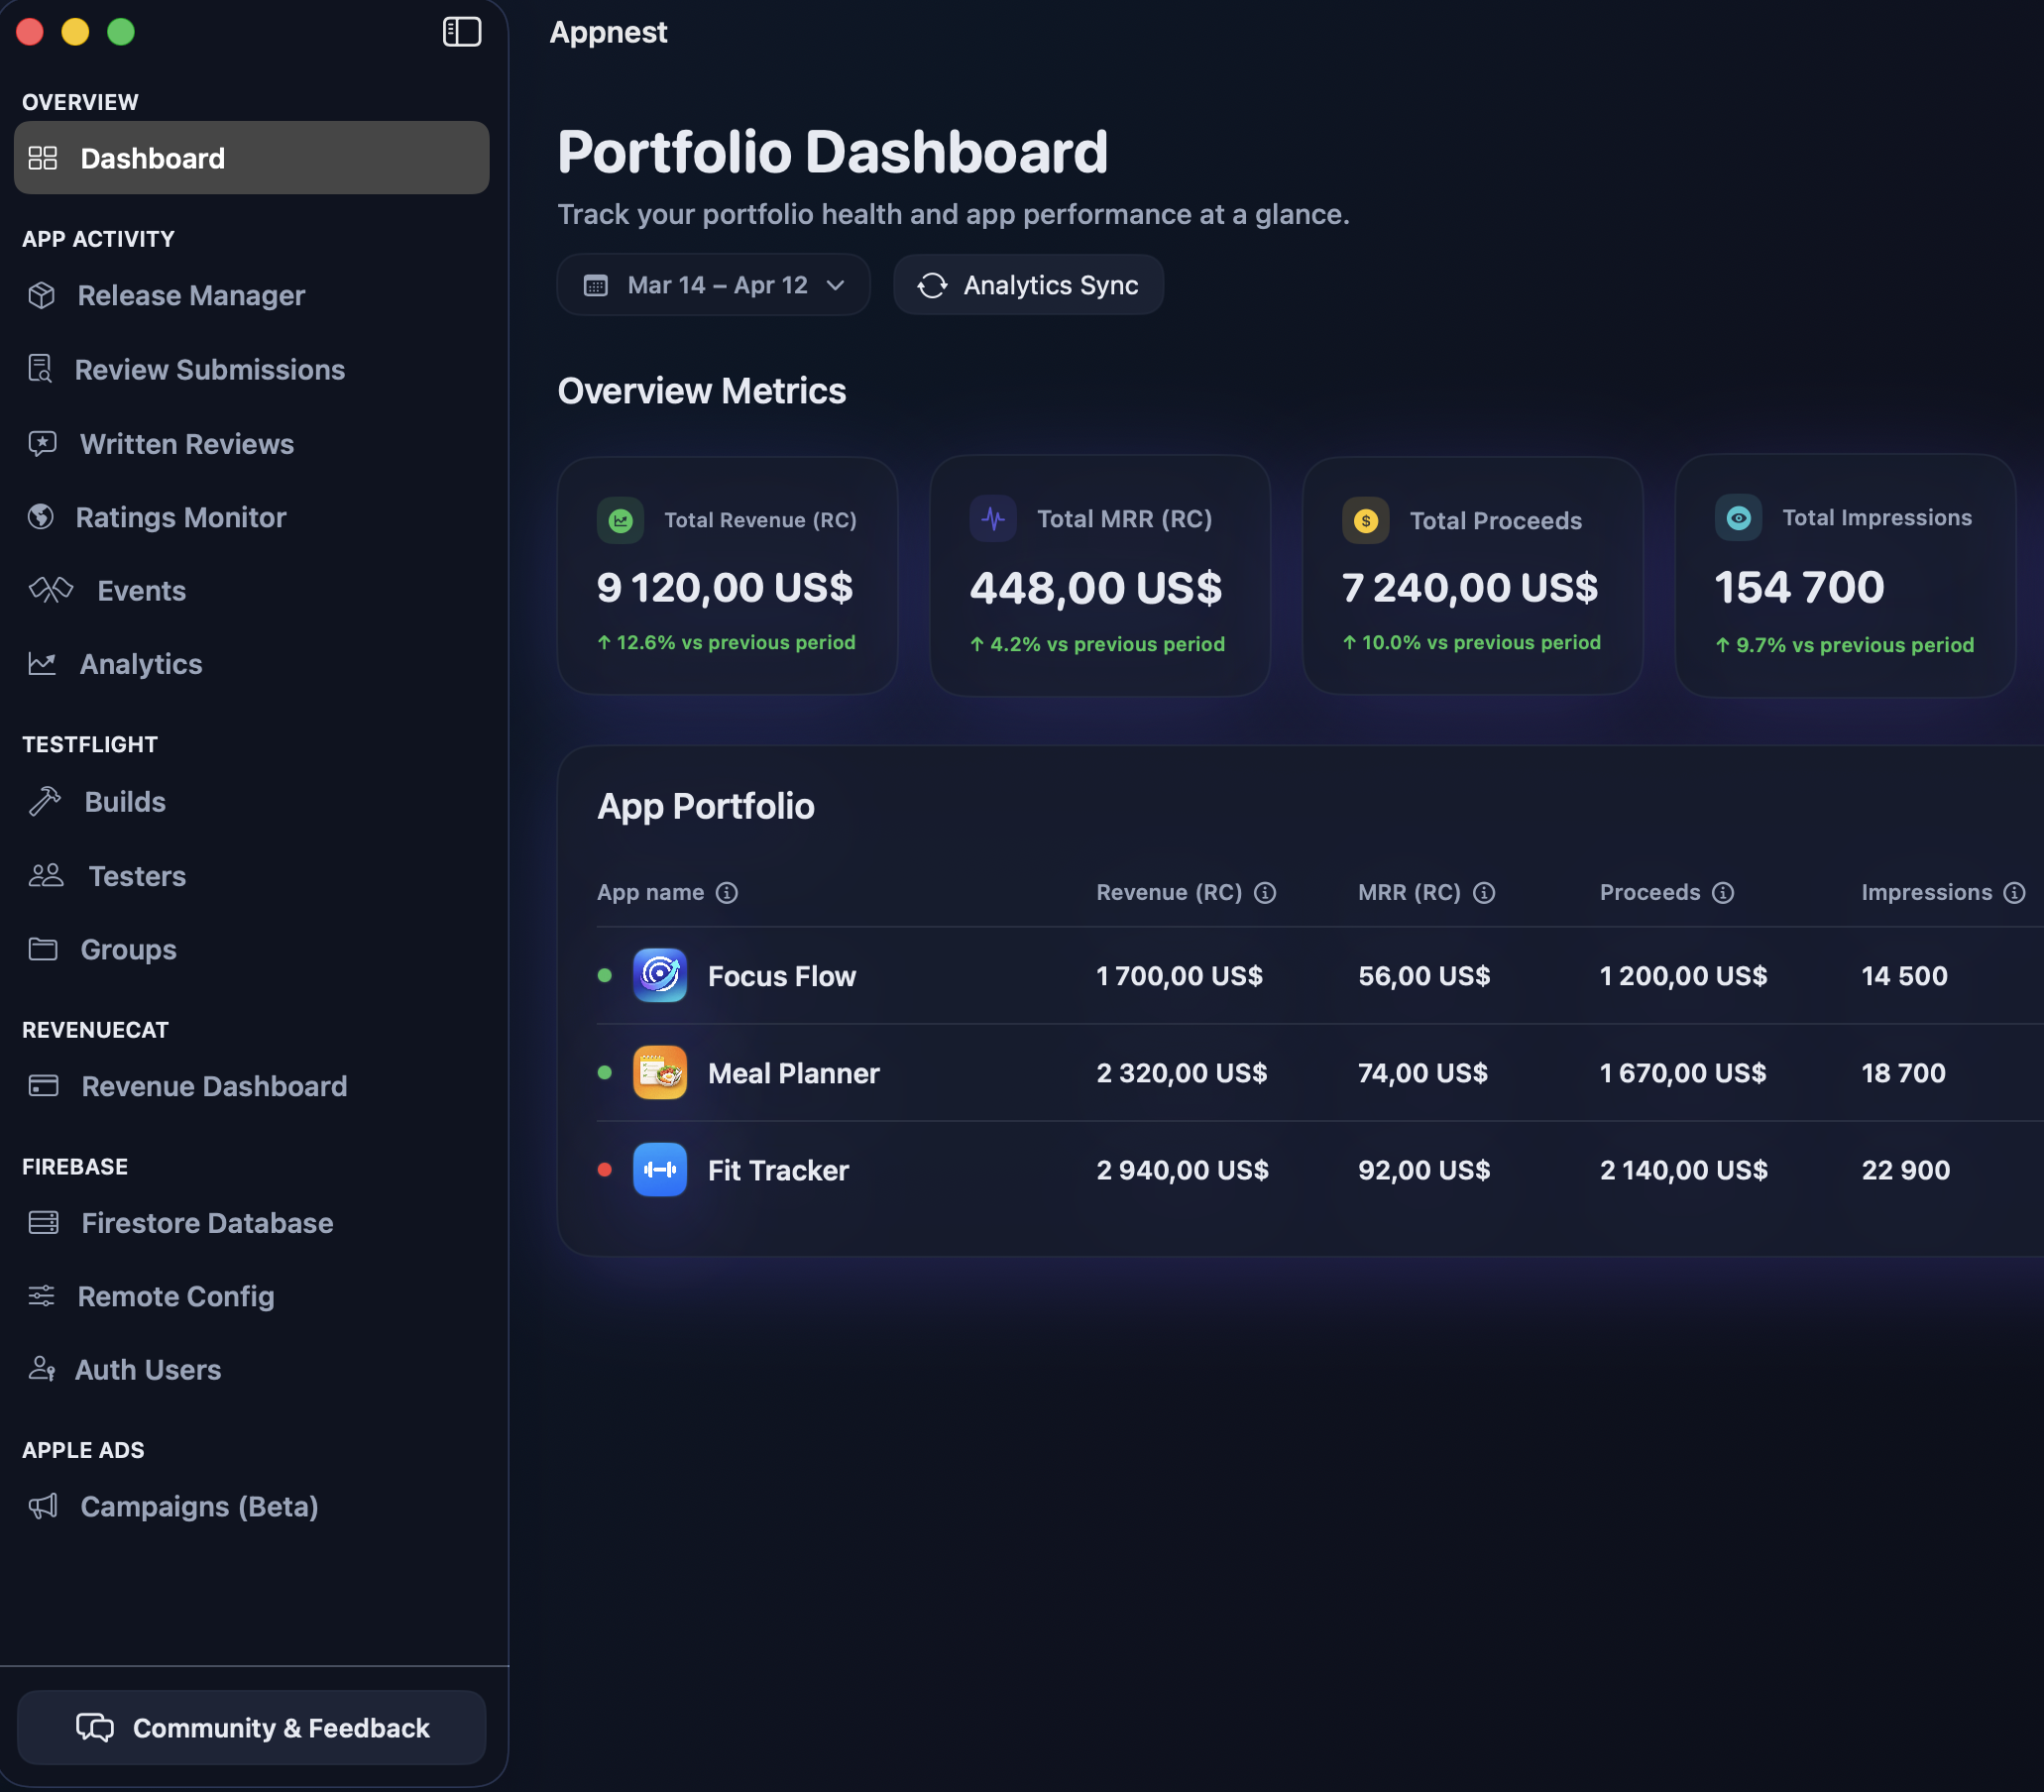The image size is (2044, 1792).
Task: Click the Analytics Sync button
Action: 1028,285
